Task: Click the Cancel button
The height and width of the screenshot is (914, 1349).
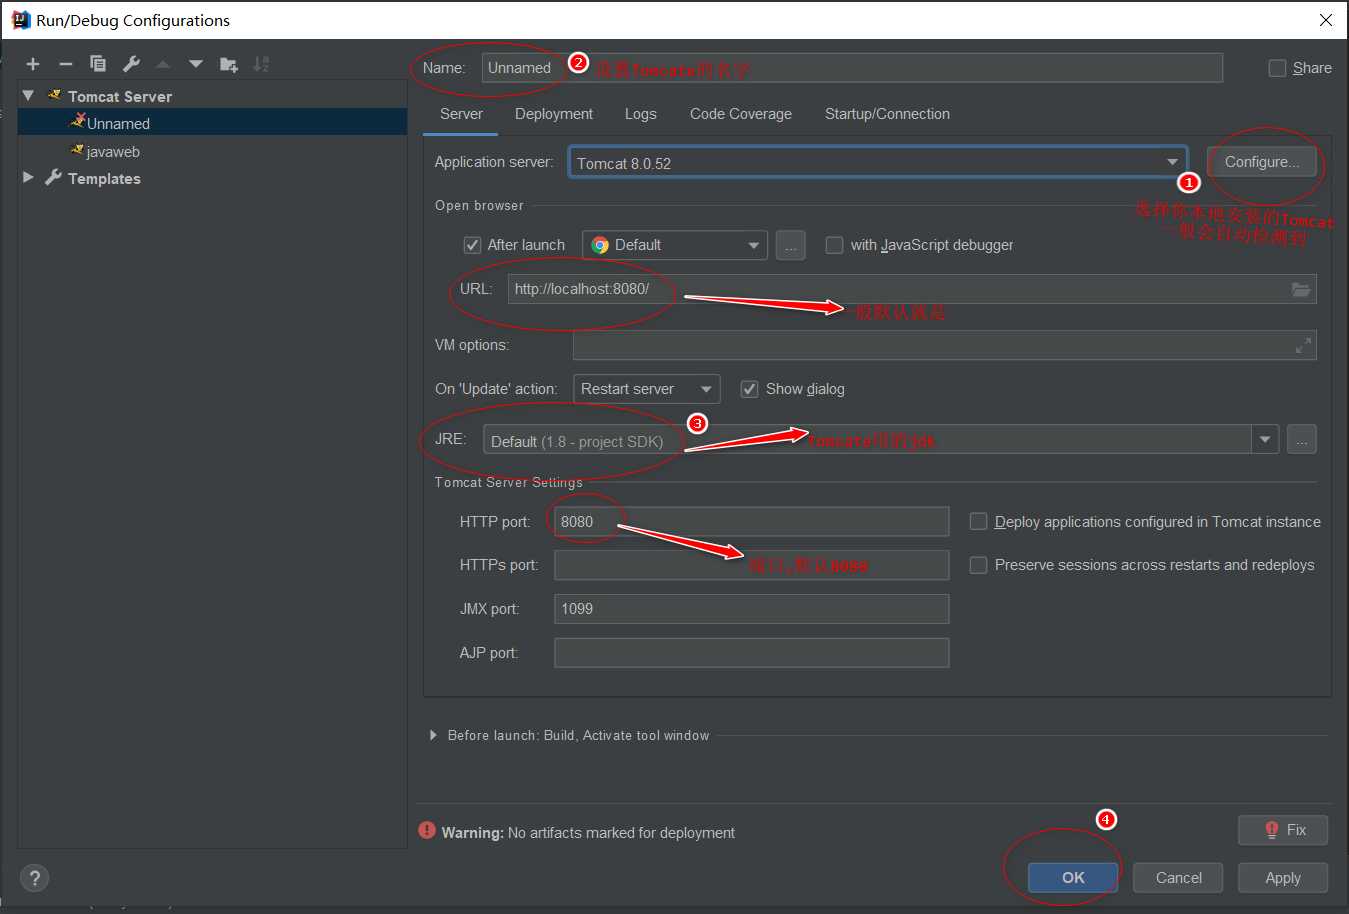Action: [1179, 878]
